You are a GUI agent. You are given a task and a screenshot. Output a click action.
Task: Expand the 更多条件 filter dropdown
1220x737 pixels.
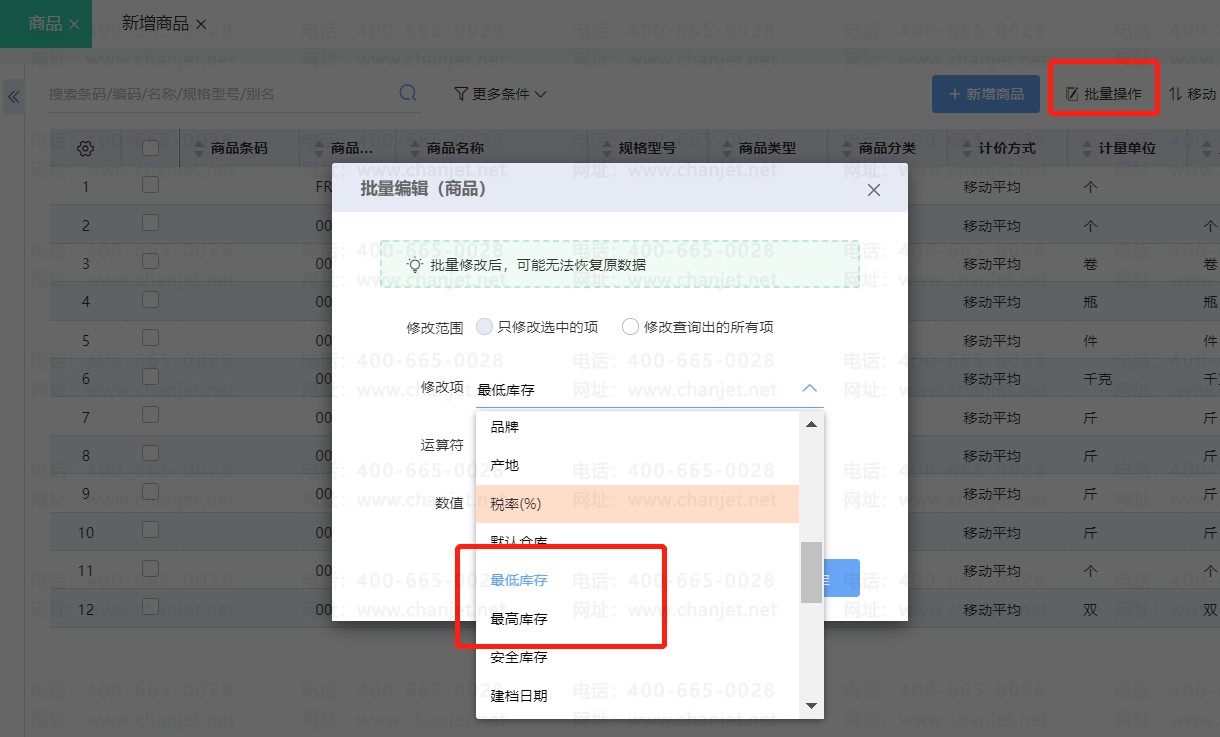coord(500,94)
